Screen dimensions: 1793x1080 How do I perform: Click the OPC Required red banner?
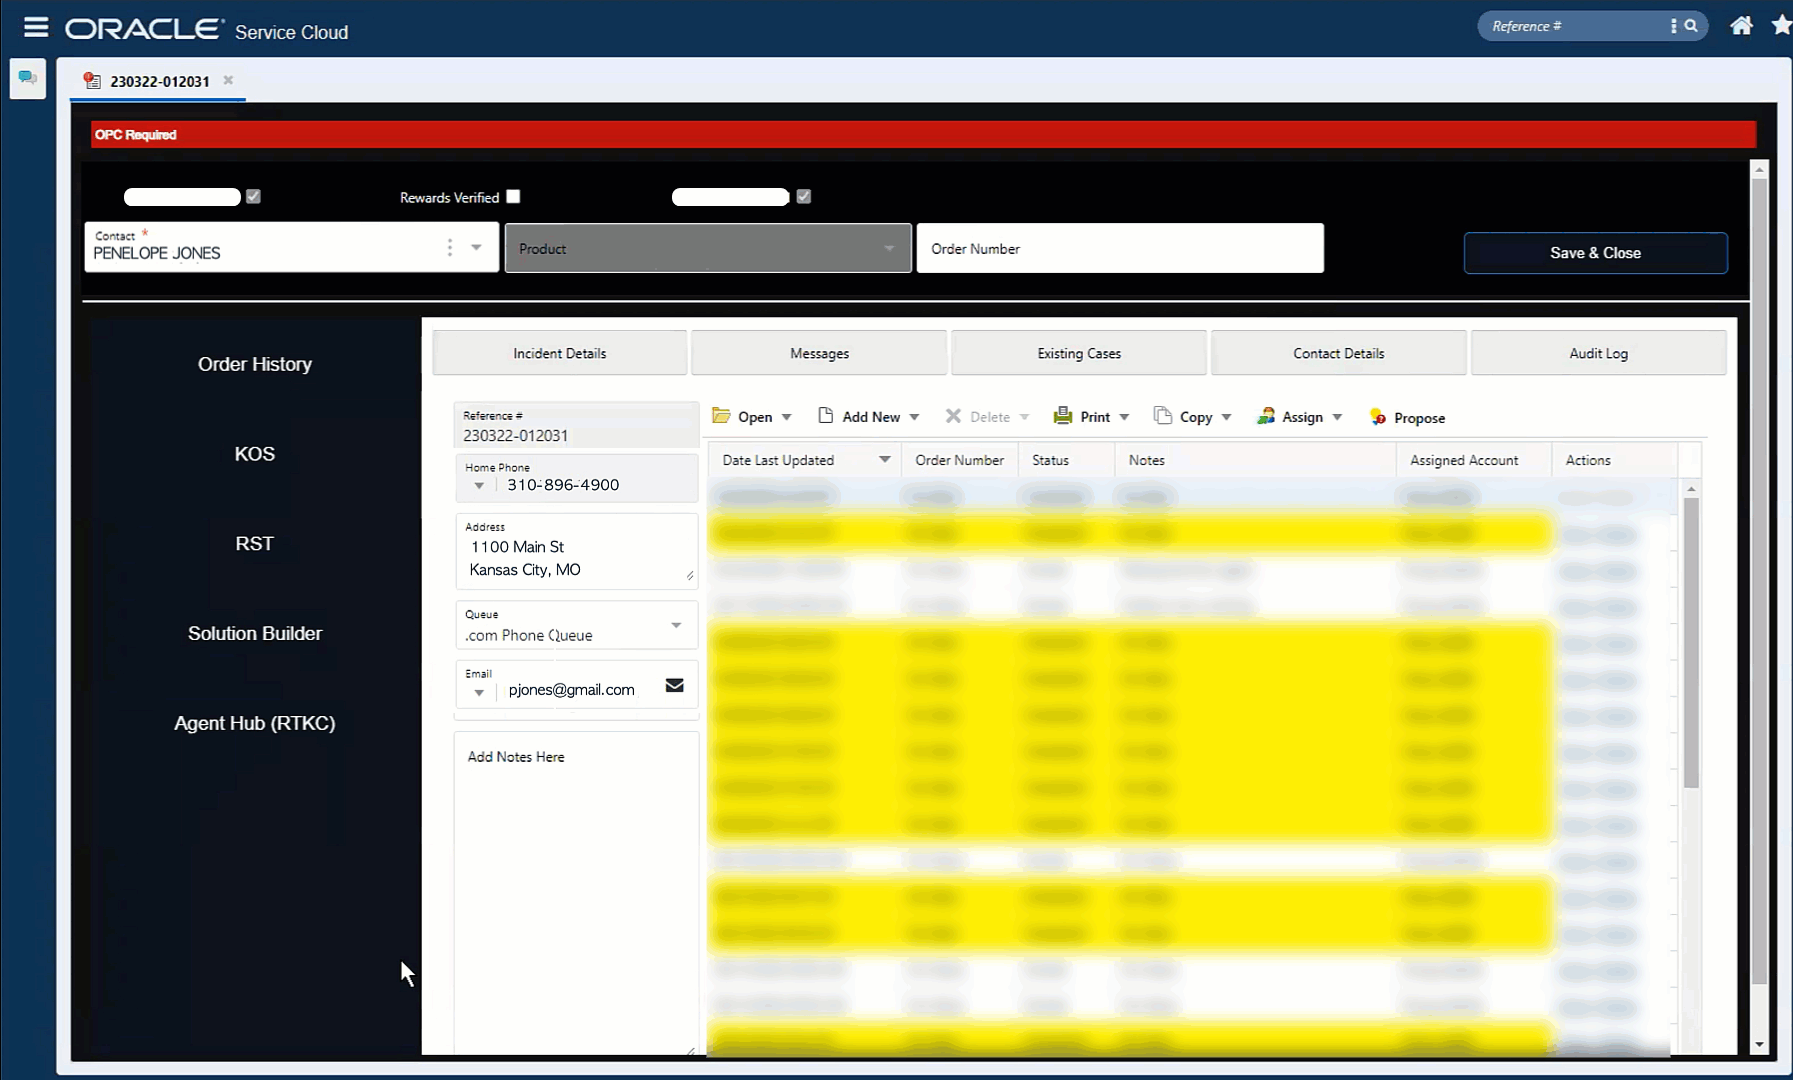point(923,135)
